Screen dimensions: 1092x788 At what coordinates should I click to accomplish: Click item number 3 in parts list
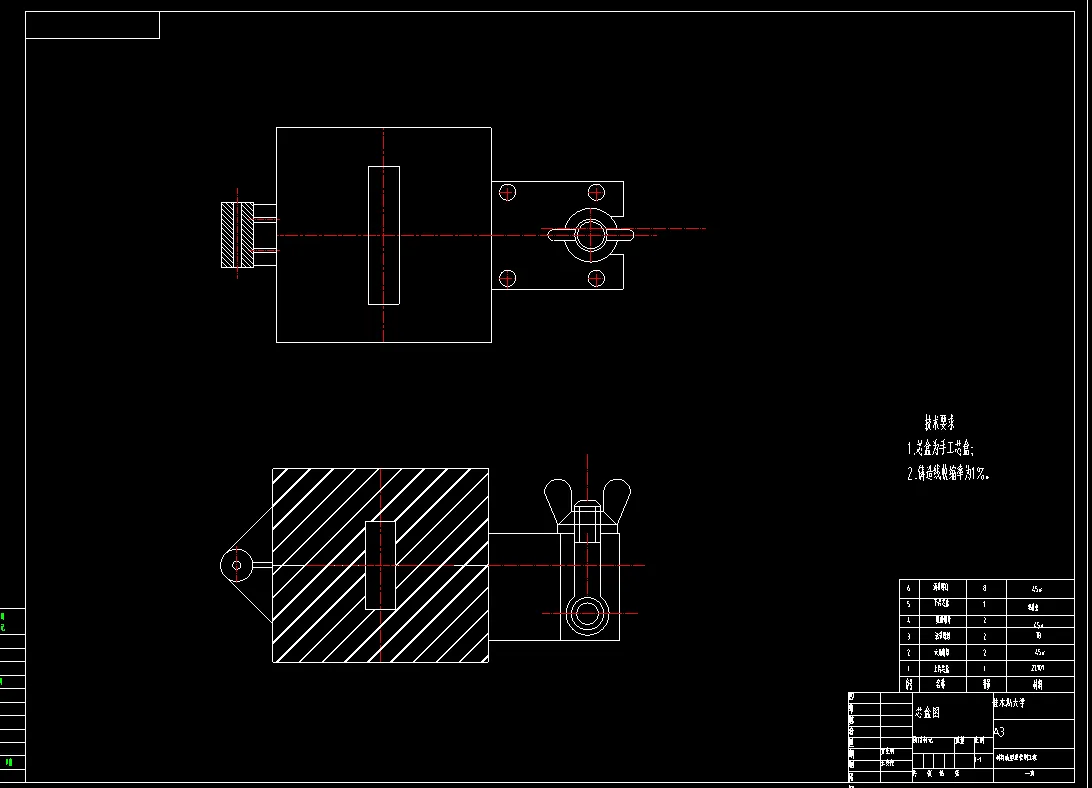(x=908, y=636)
